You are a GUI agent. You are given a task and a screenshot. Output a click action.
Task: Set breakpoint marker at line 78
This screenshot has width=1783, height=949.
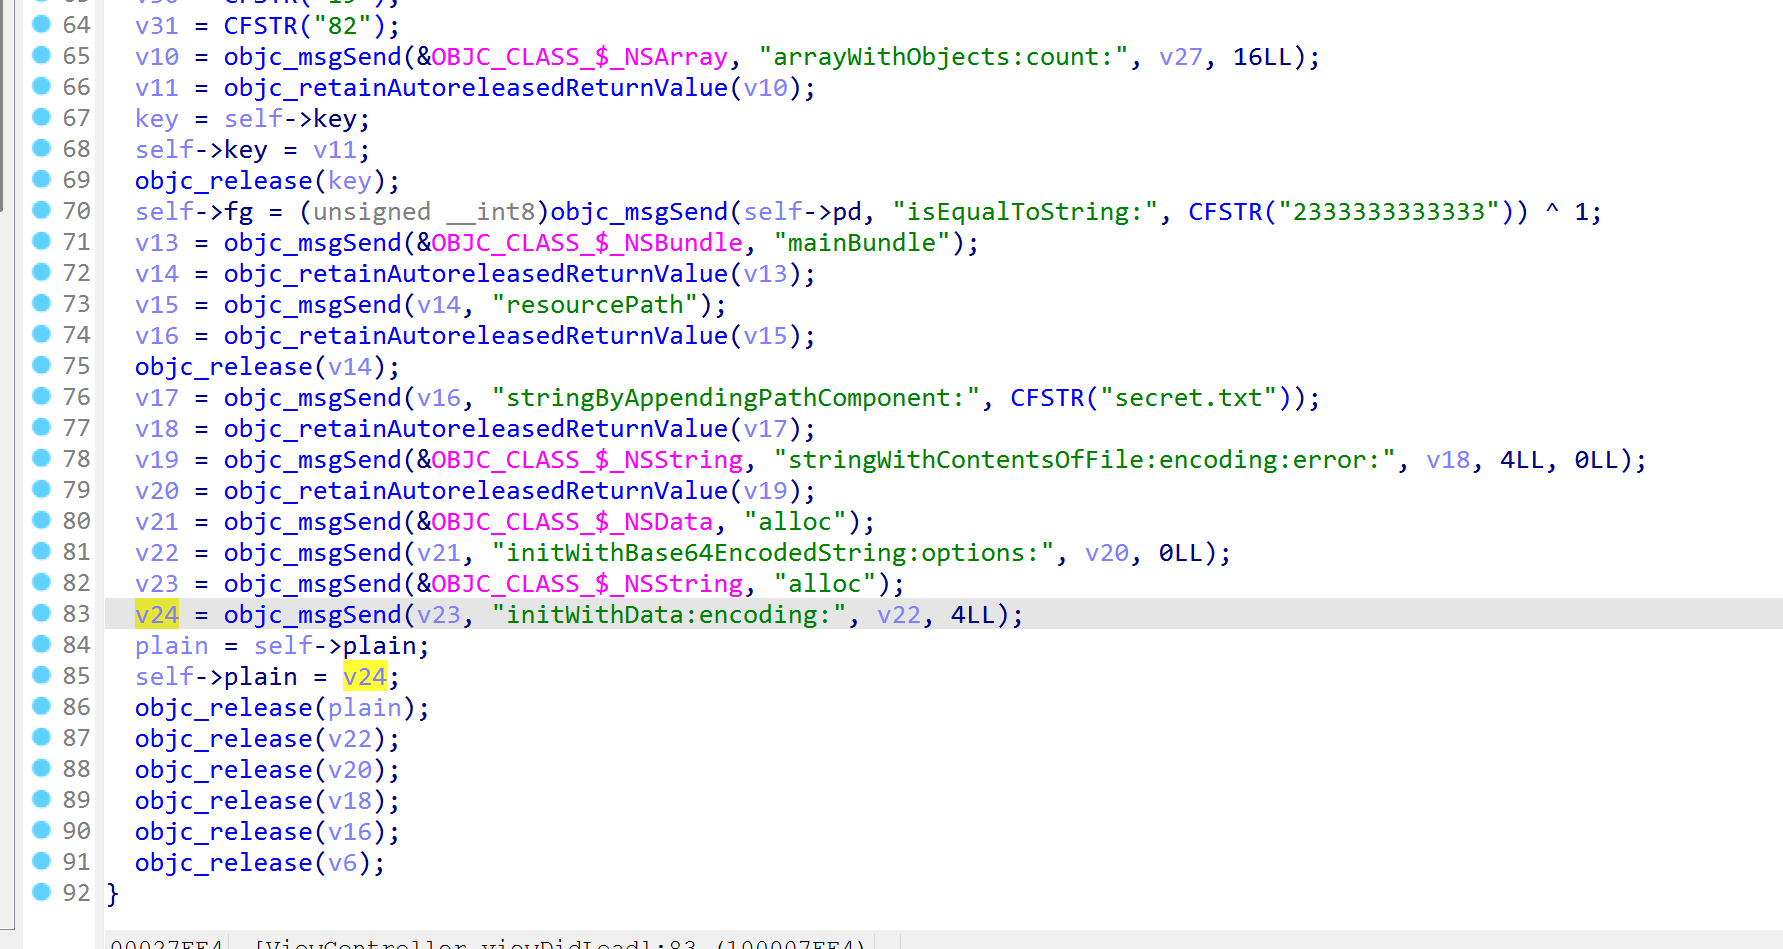click(x=41, y=458)
